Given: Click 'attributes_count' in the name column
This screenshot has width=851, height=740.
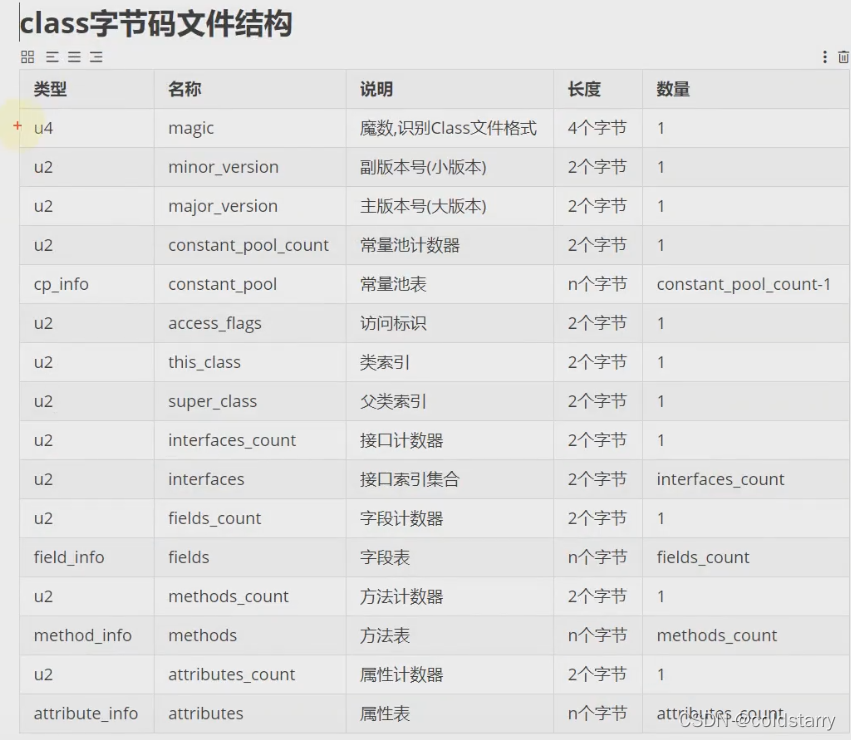Looking at the screenshot, I should 232,675.
